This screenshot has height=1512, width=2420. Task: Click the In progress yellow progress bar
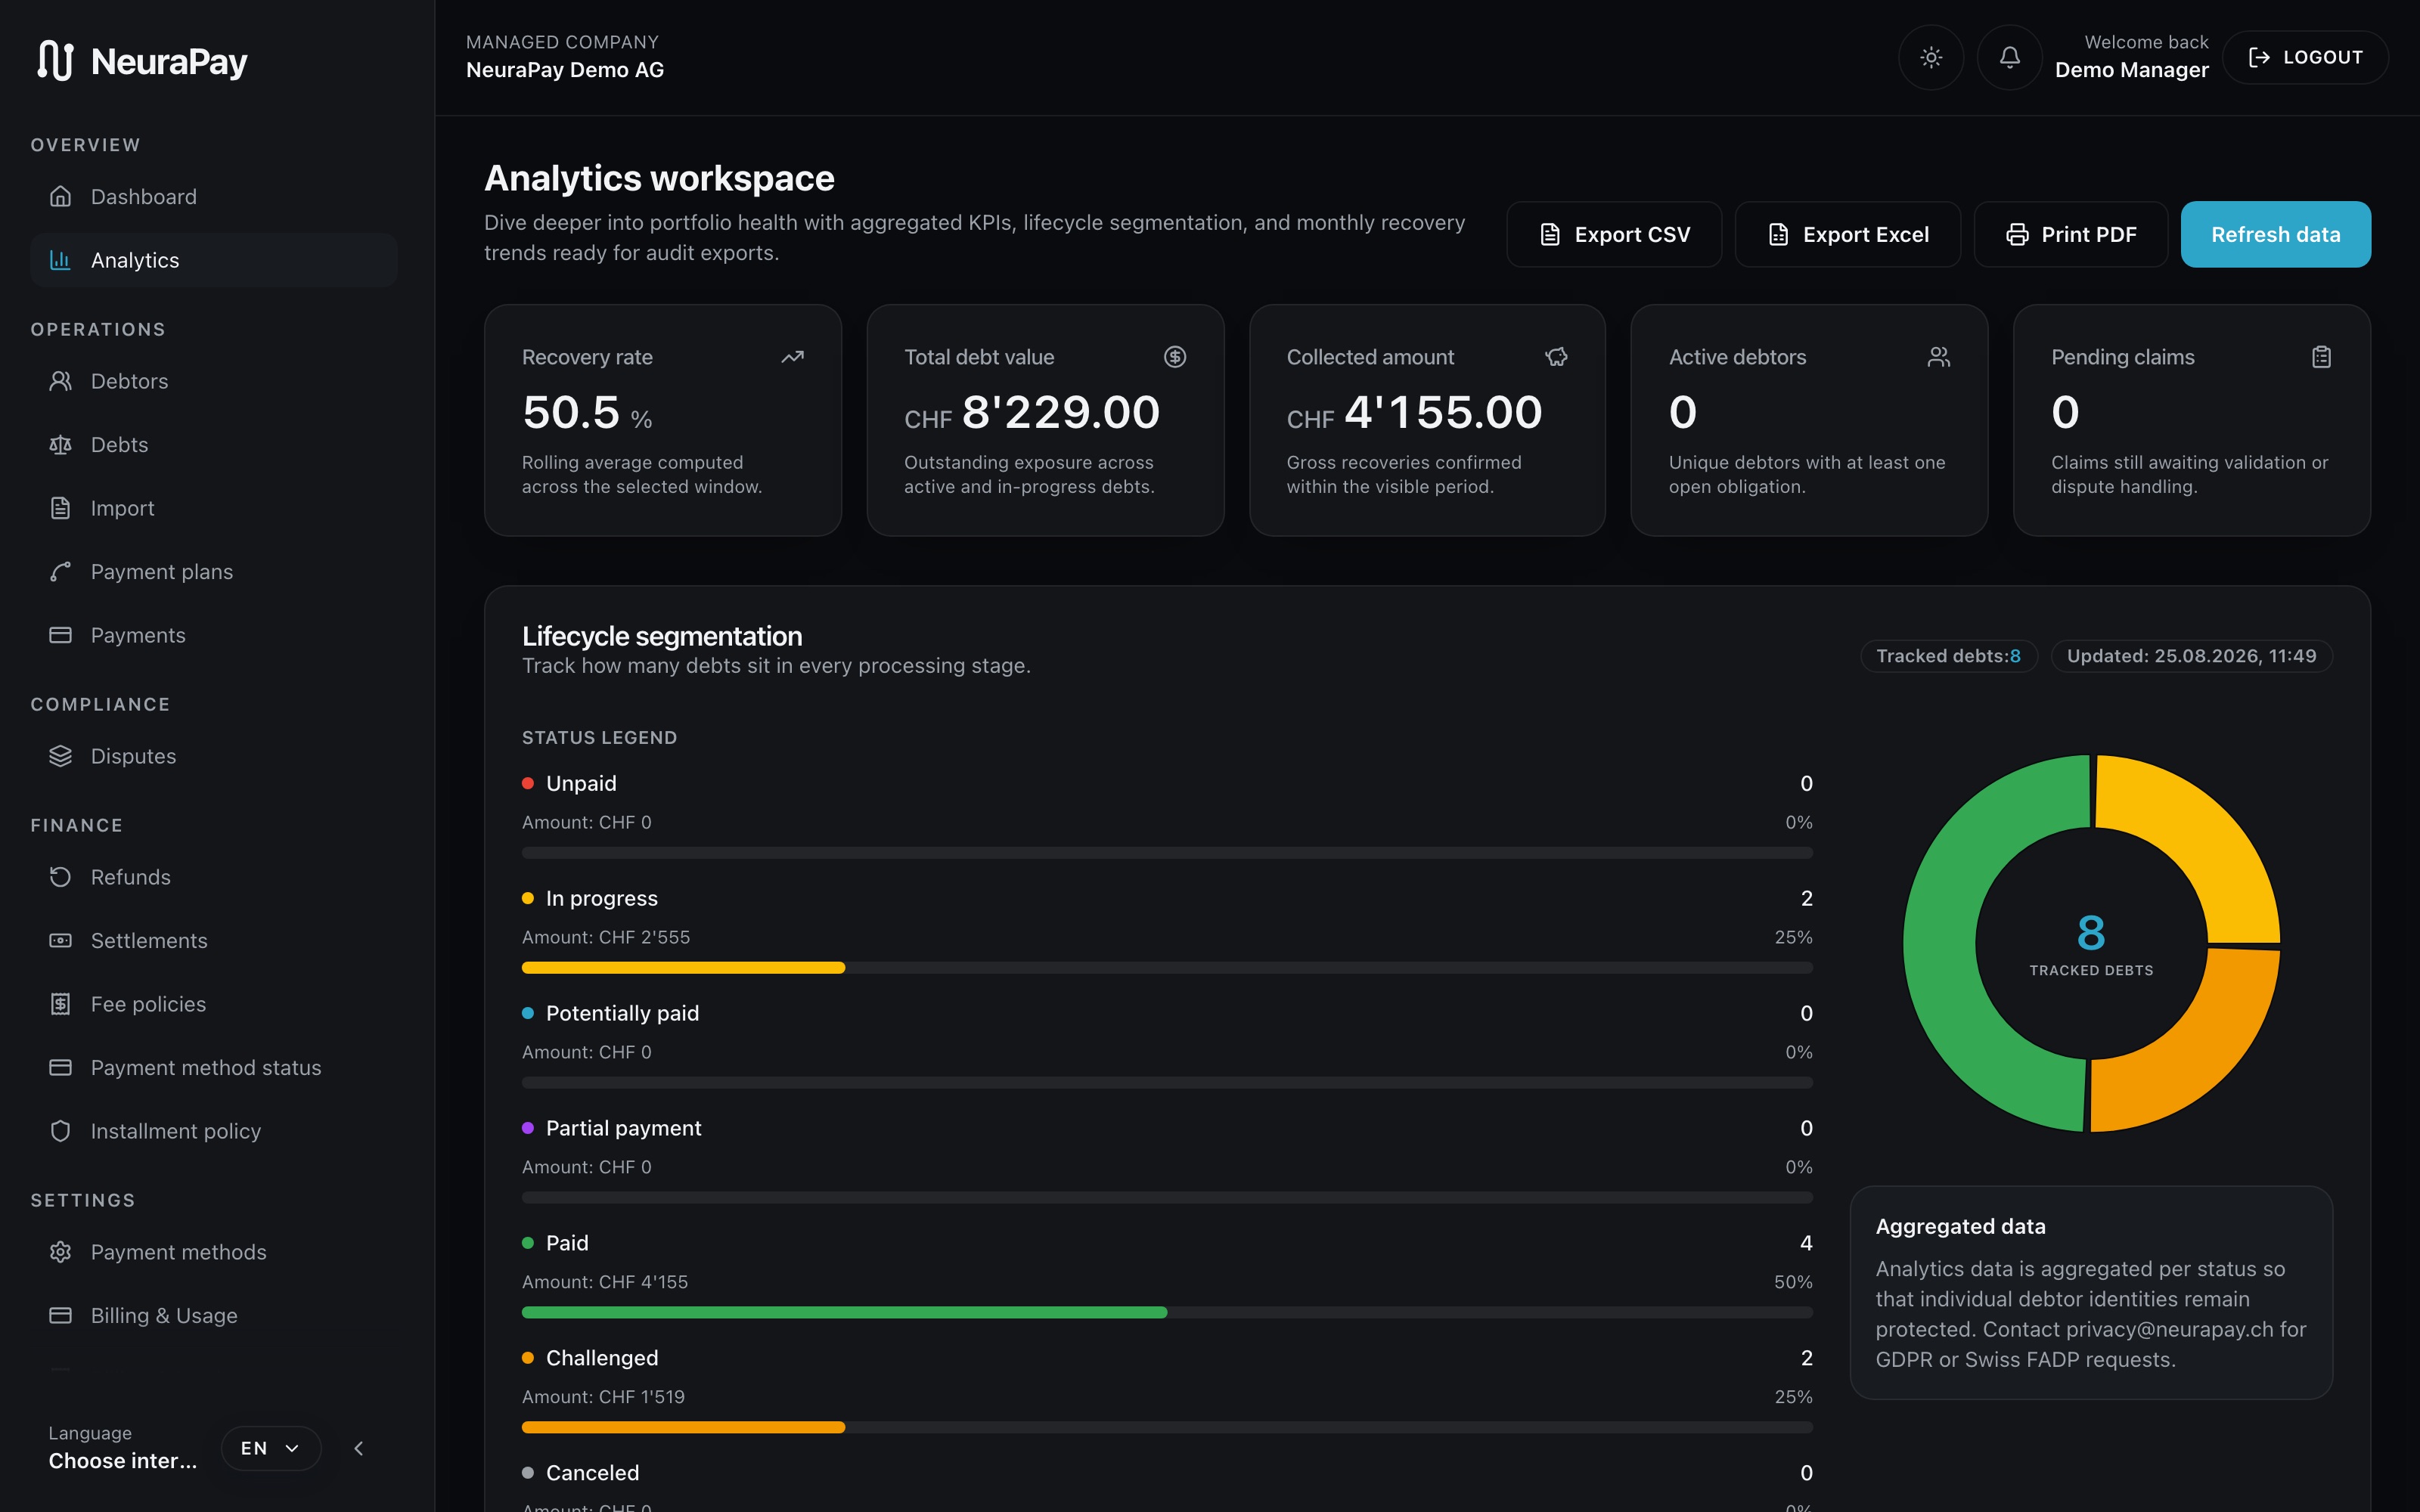coord(683,968)
